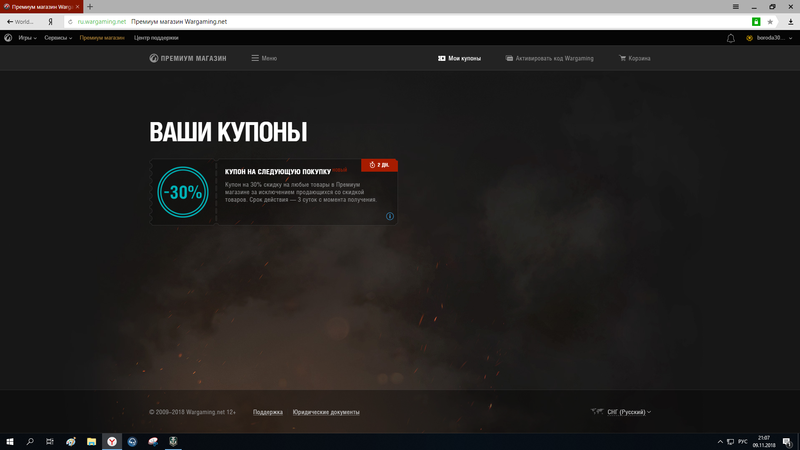Screen dimensions: 800x450
Task: Open the Игры dropdown menu
Action: tap(28, 38)
